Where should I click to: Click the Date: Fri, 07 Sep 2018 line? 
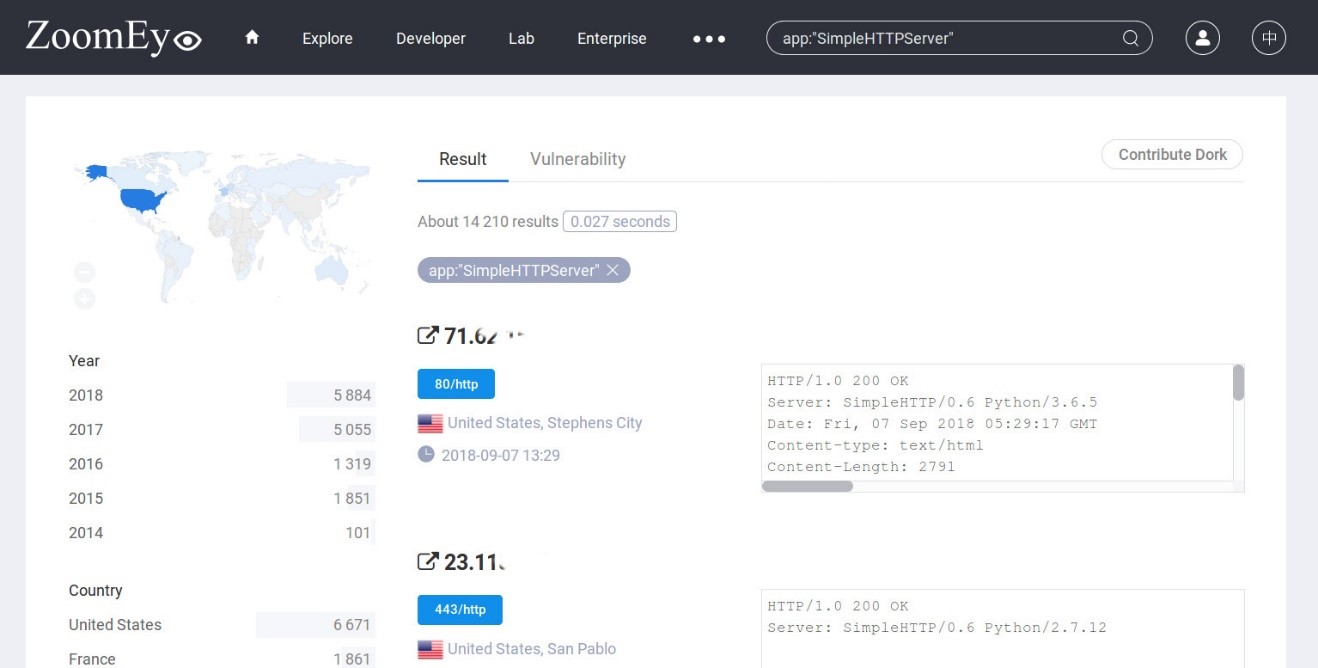(932, 424)
